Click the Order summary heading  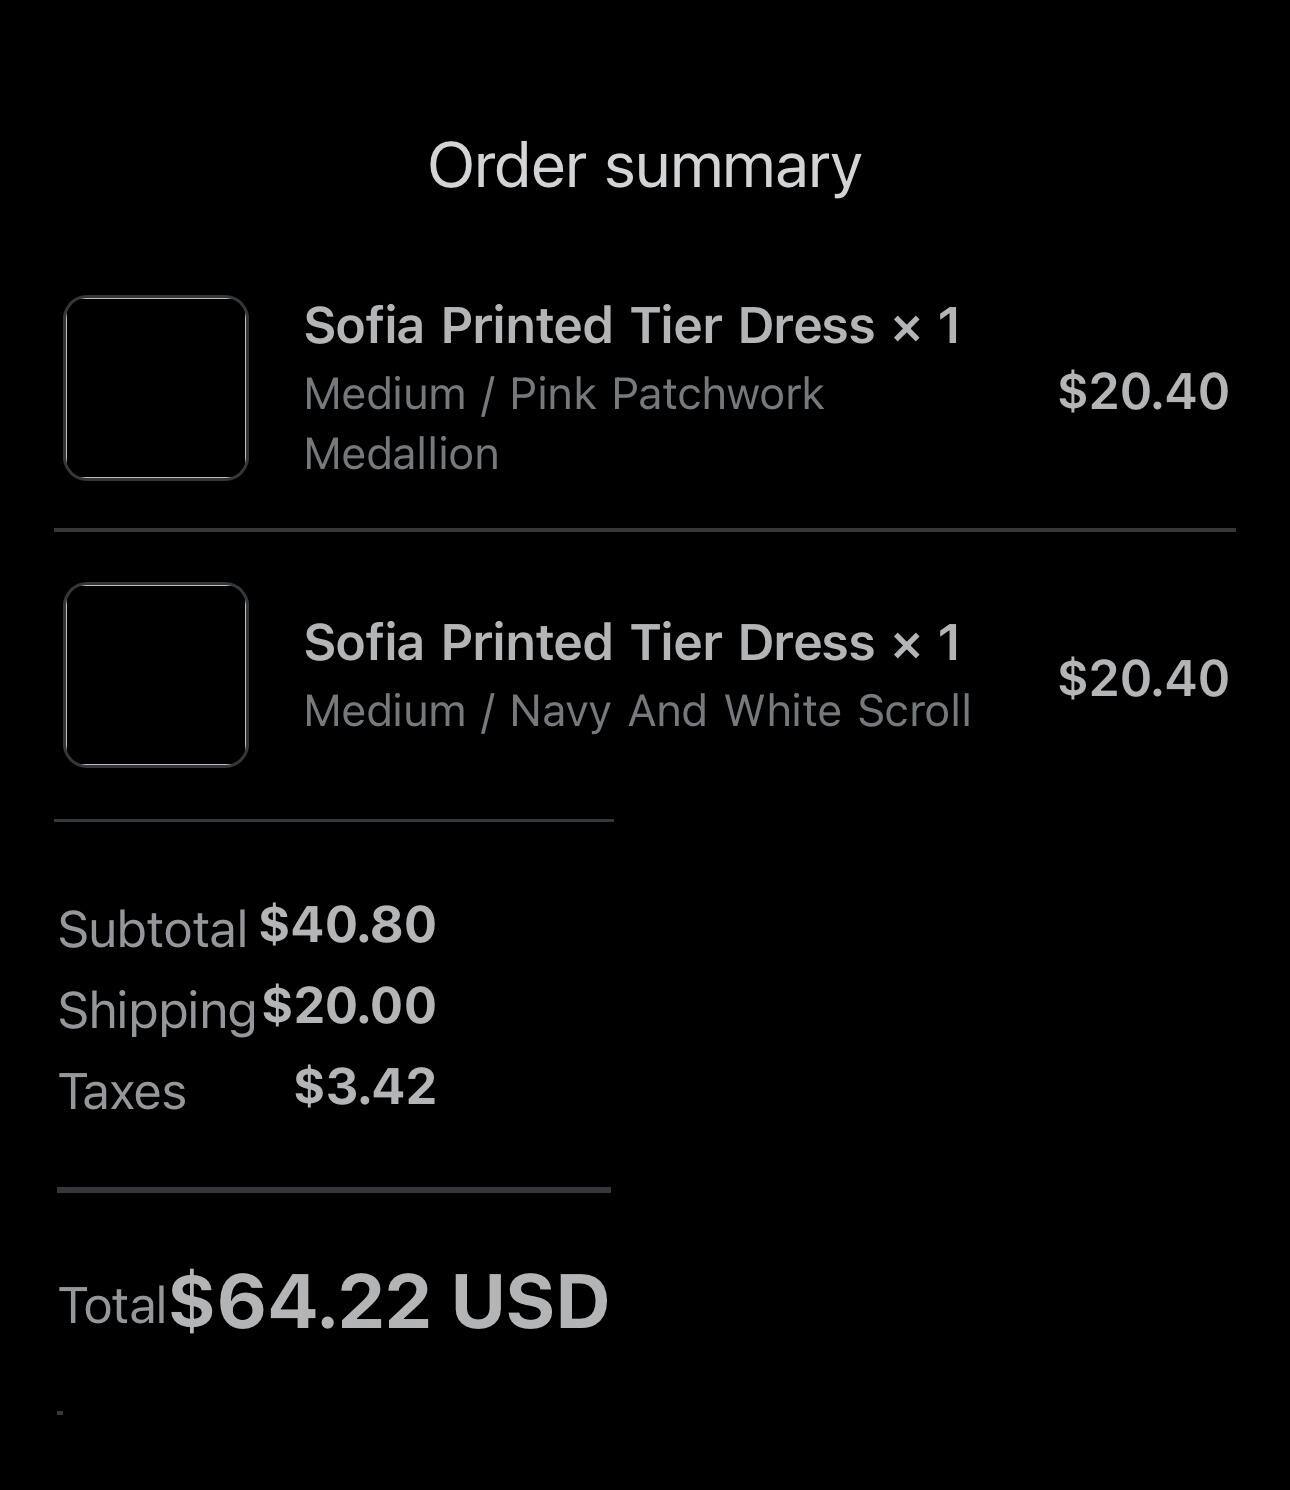click(644, 166)
